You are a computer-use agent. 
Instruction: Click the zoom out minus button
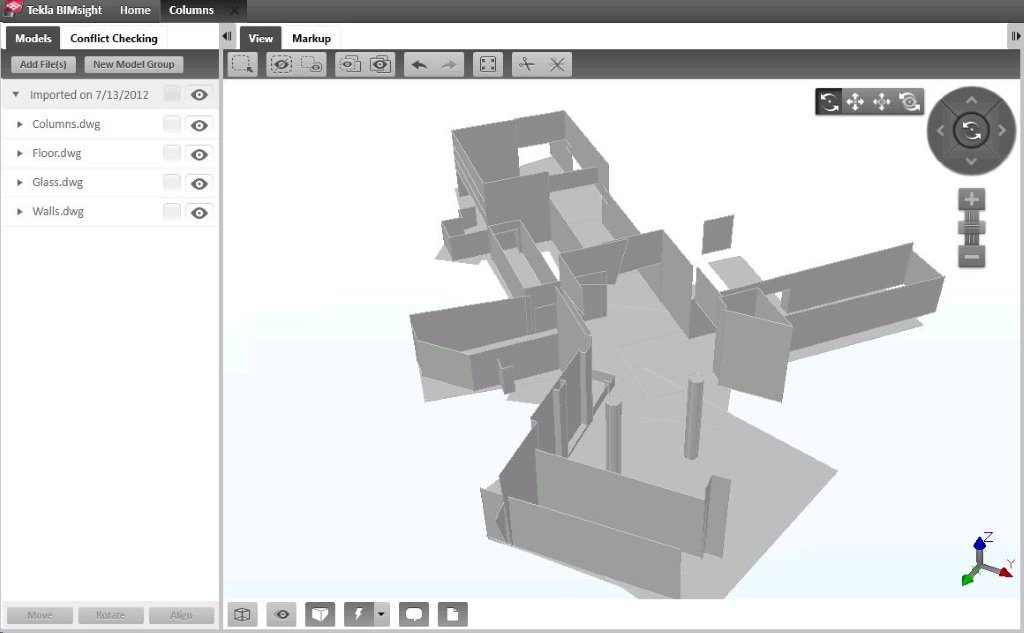(x=971, y=256)
